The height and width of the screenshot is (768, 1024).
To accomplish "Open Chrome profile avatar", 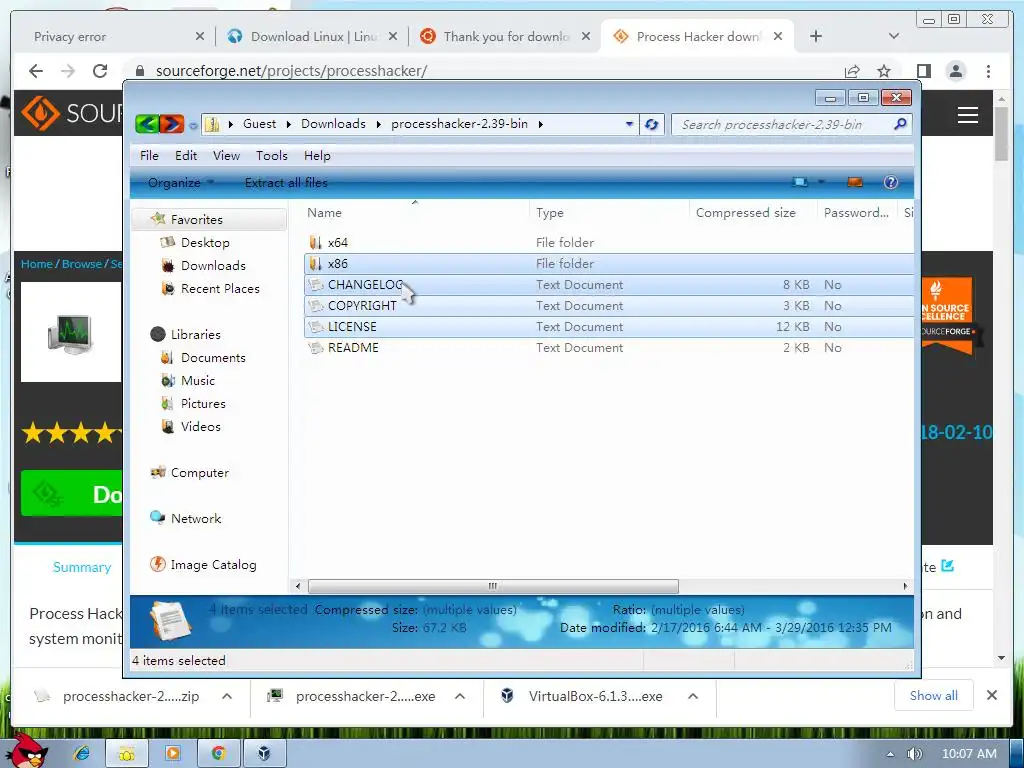I will coord(956,71).
